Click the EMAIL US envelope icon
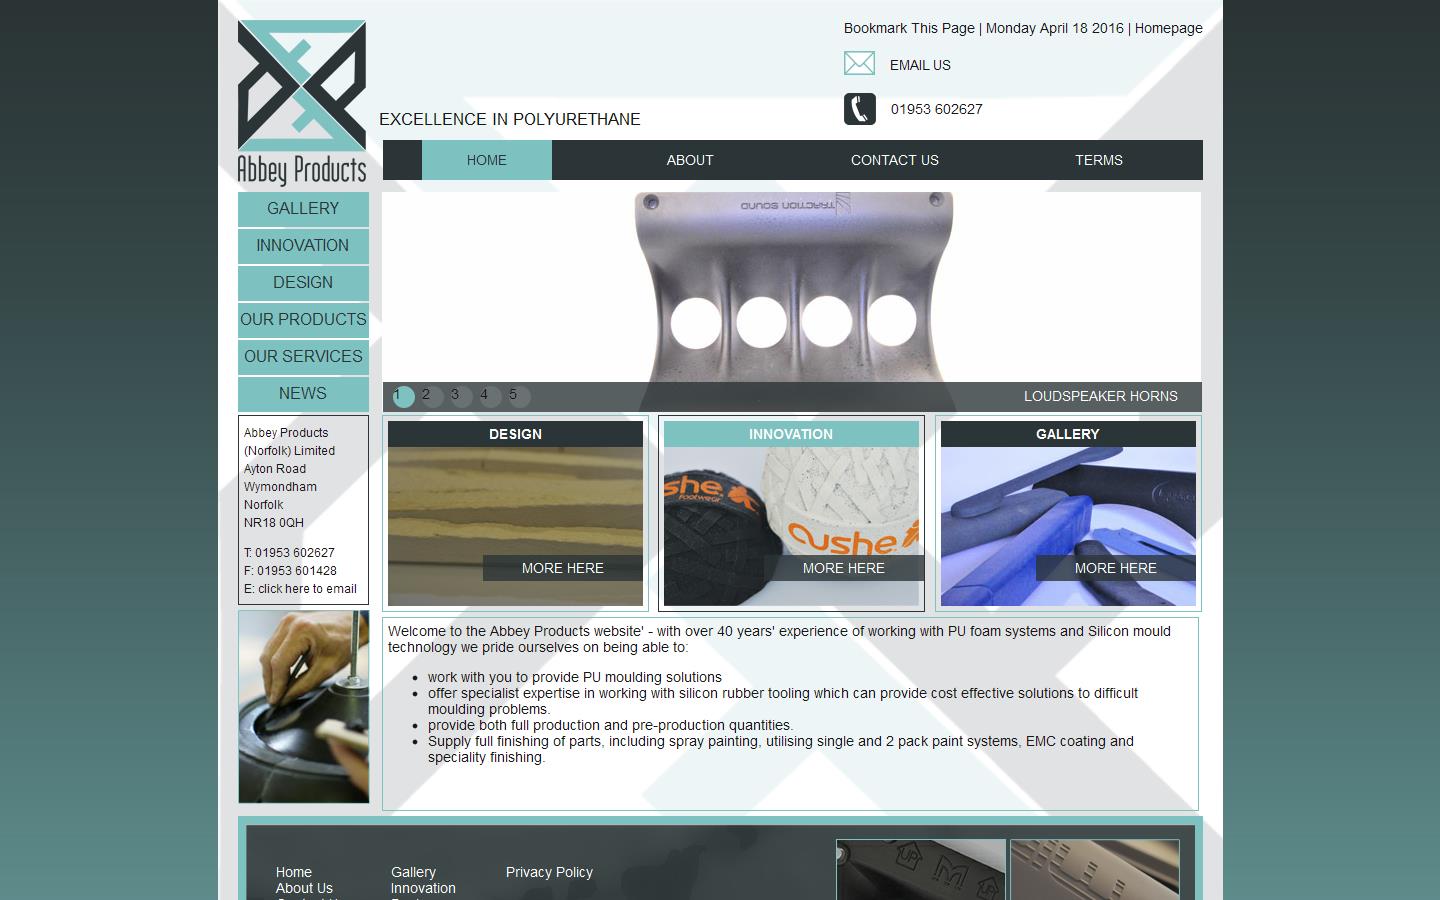 pos(859,63)
